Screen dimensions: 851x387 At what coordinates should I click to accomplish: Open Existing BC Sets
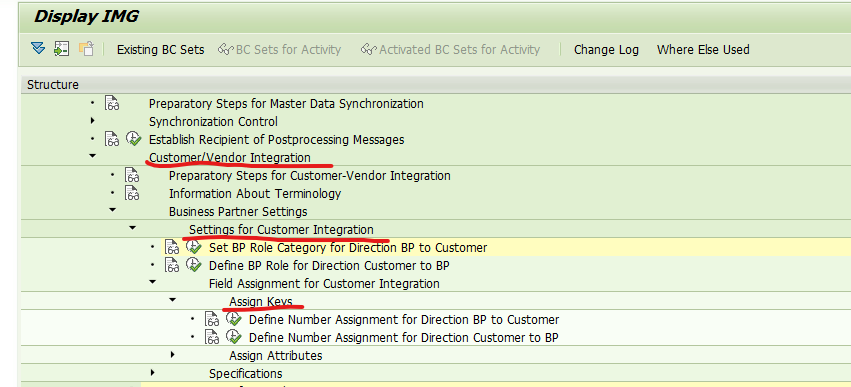click(161, 49)
